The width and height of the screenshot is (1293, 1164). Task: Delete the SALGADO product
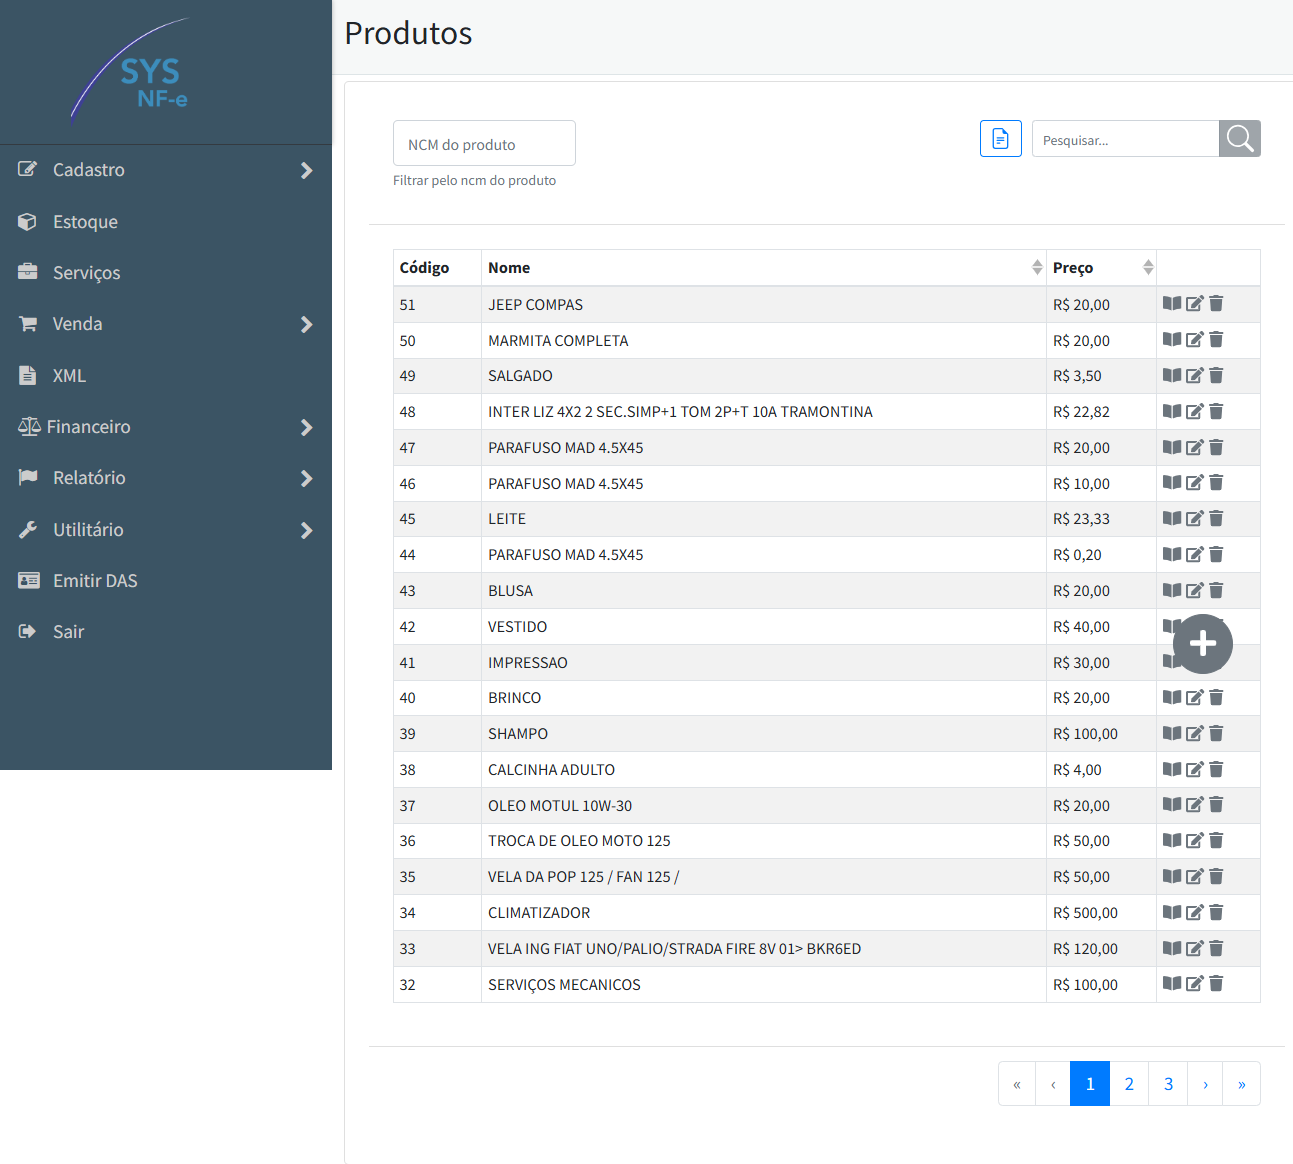pyautogui.click(x=1216, y=375)
